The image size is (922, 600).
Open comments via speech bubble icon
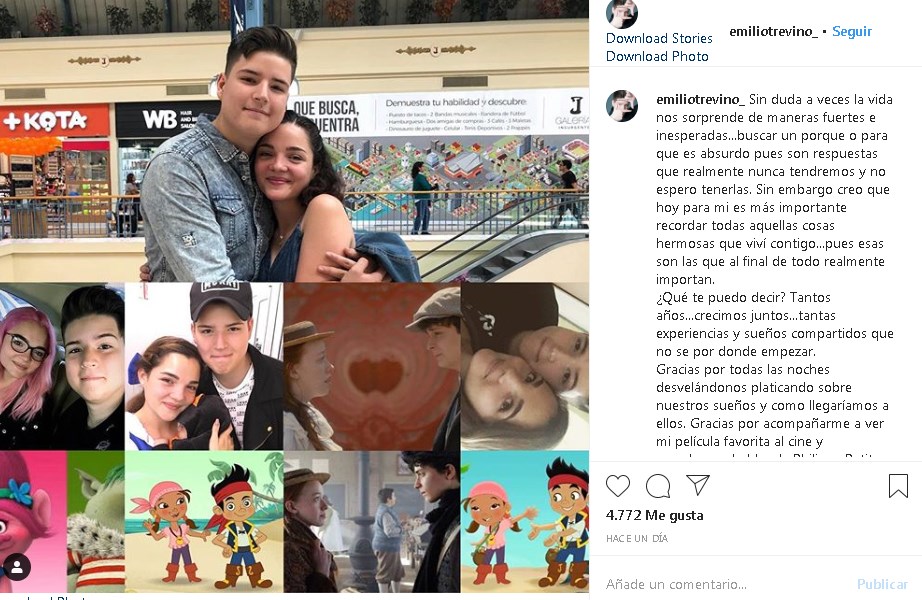point(658,486)
